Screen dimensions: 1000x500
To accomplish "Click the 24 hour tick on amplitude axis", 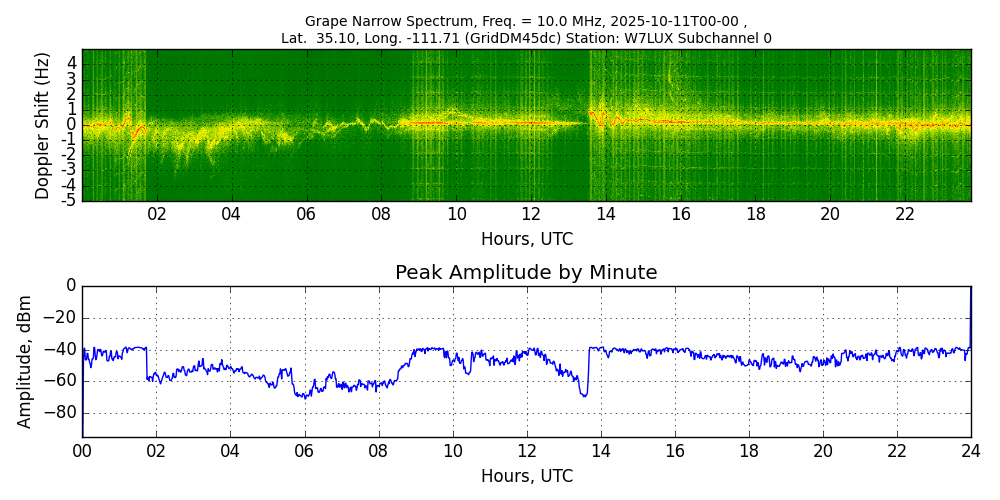I will coord(970,450).
